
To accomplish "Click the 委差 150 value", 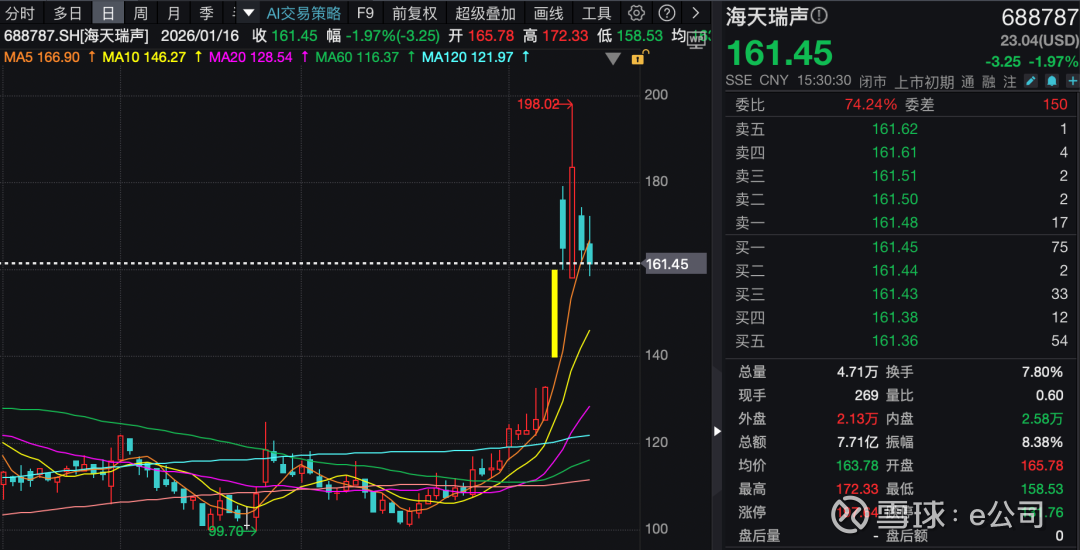I will pos(1056,105).
